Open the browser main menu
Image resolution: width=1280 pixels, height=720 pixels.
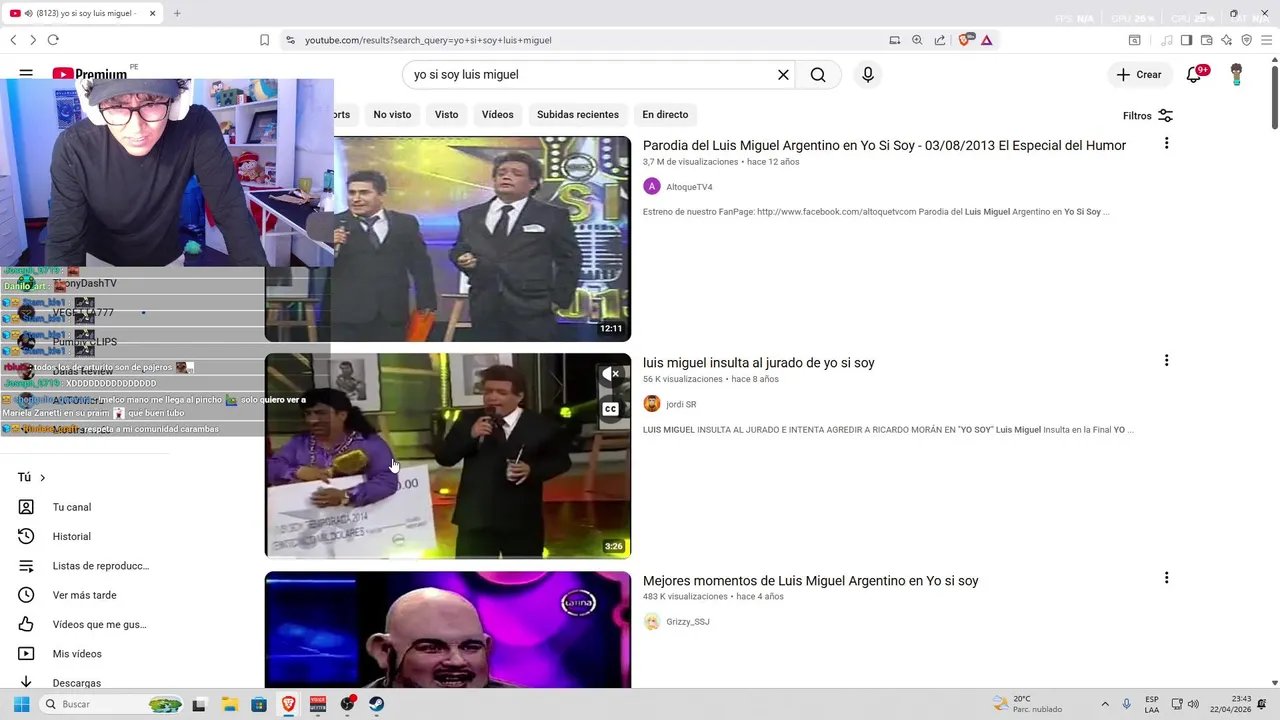coord(1266,40)
